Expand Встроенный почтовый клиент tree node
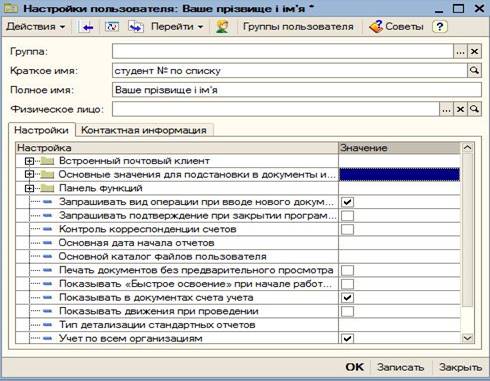490x381 pixels. point(29,161)
